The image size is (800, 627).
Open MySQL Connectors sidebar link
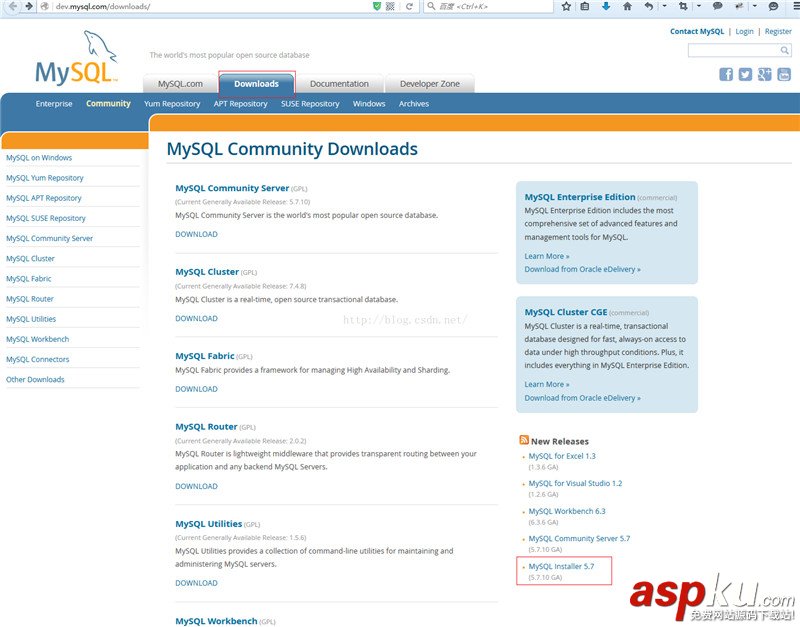coord(37,359)
